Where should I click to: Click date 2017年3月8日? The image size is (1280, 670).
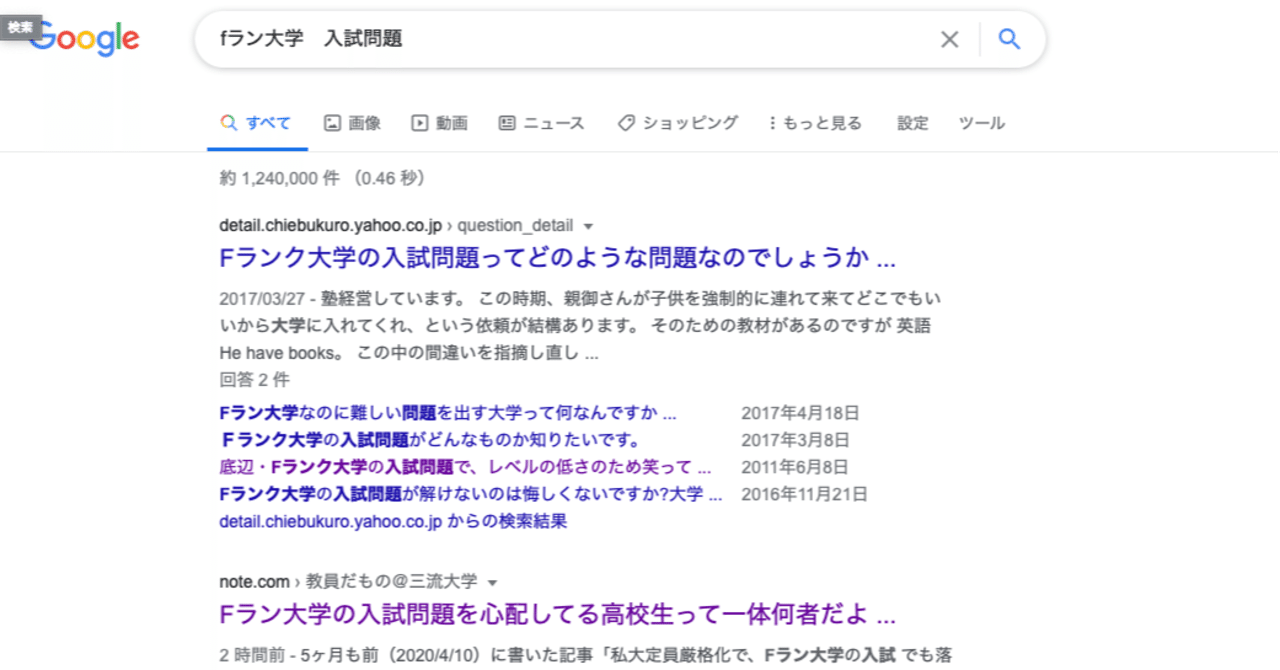click(x=795, y=440)
